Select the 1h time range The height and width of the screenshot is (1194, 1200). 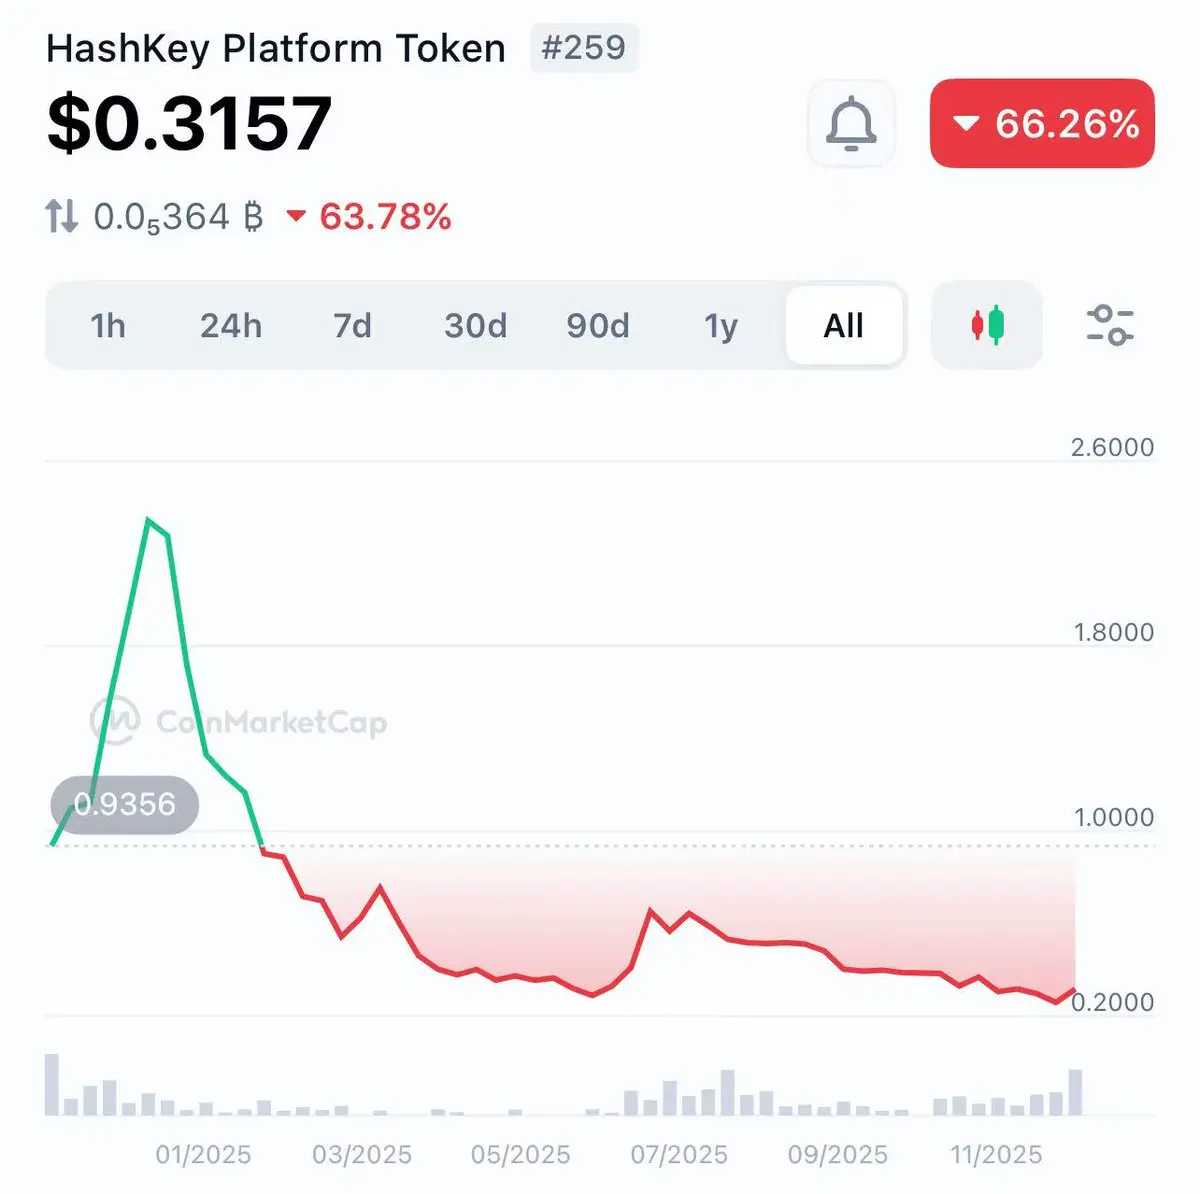tap(108, 326)
